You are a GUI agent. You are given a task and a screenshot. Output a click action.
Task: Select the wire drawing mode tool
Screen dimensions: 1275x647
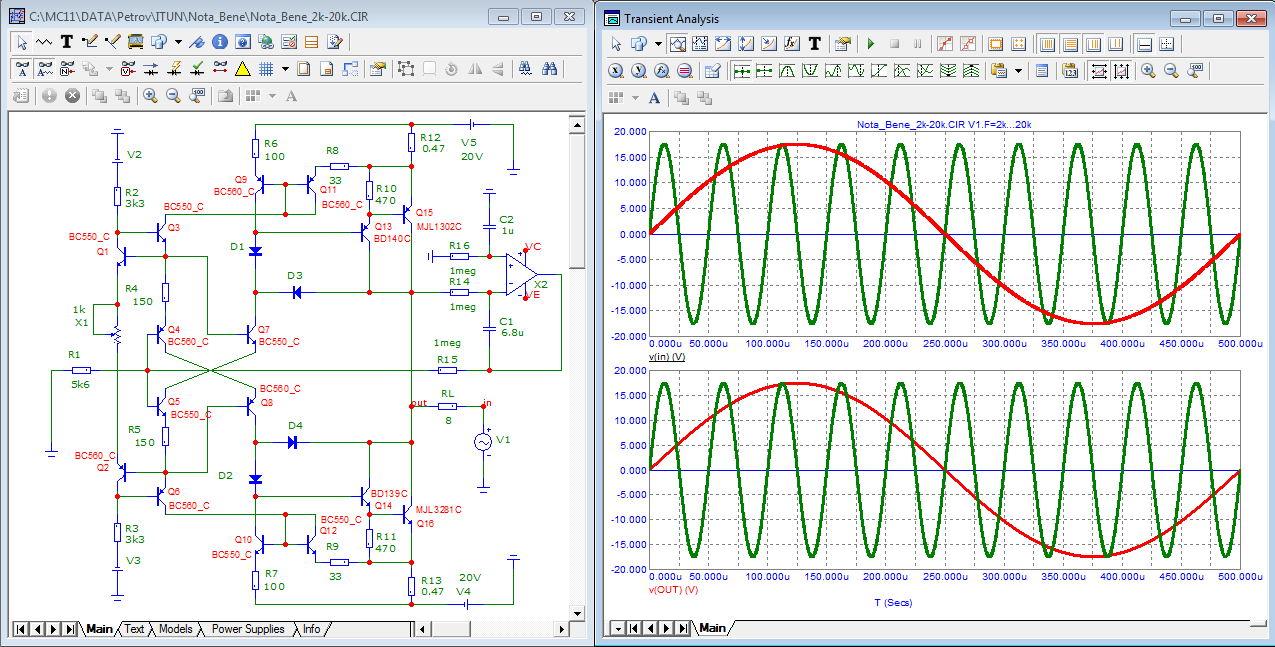tap(89, 42)
